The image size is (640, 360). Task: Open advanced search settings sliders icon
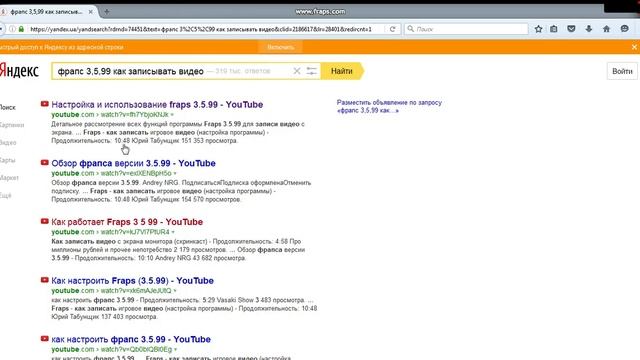(x=311, y=71)
